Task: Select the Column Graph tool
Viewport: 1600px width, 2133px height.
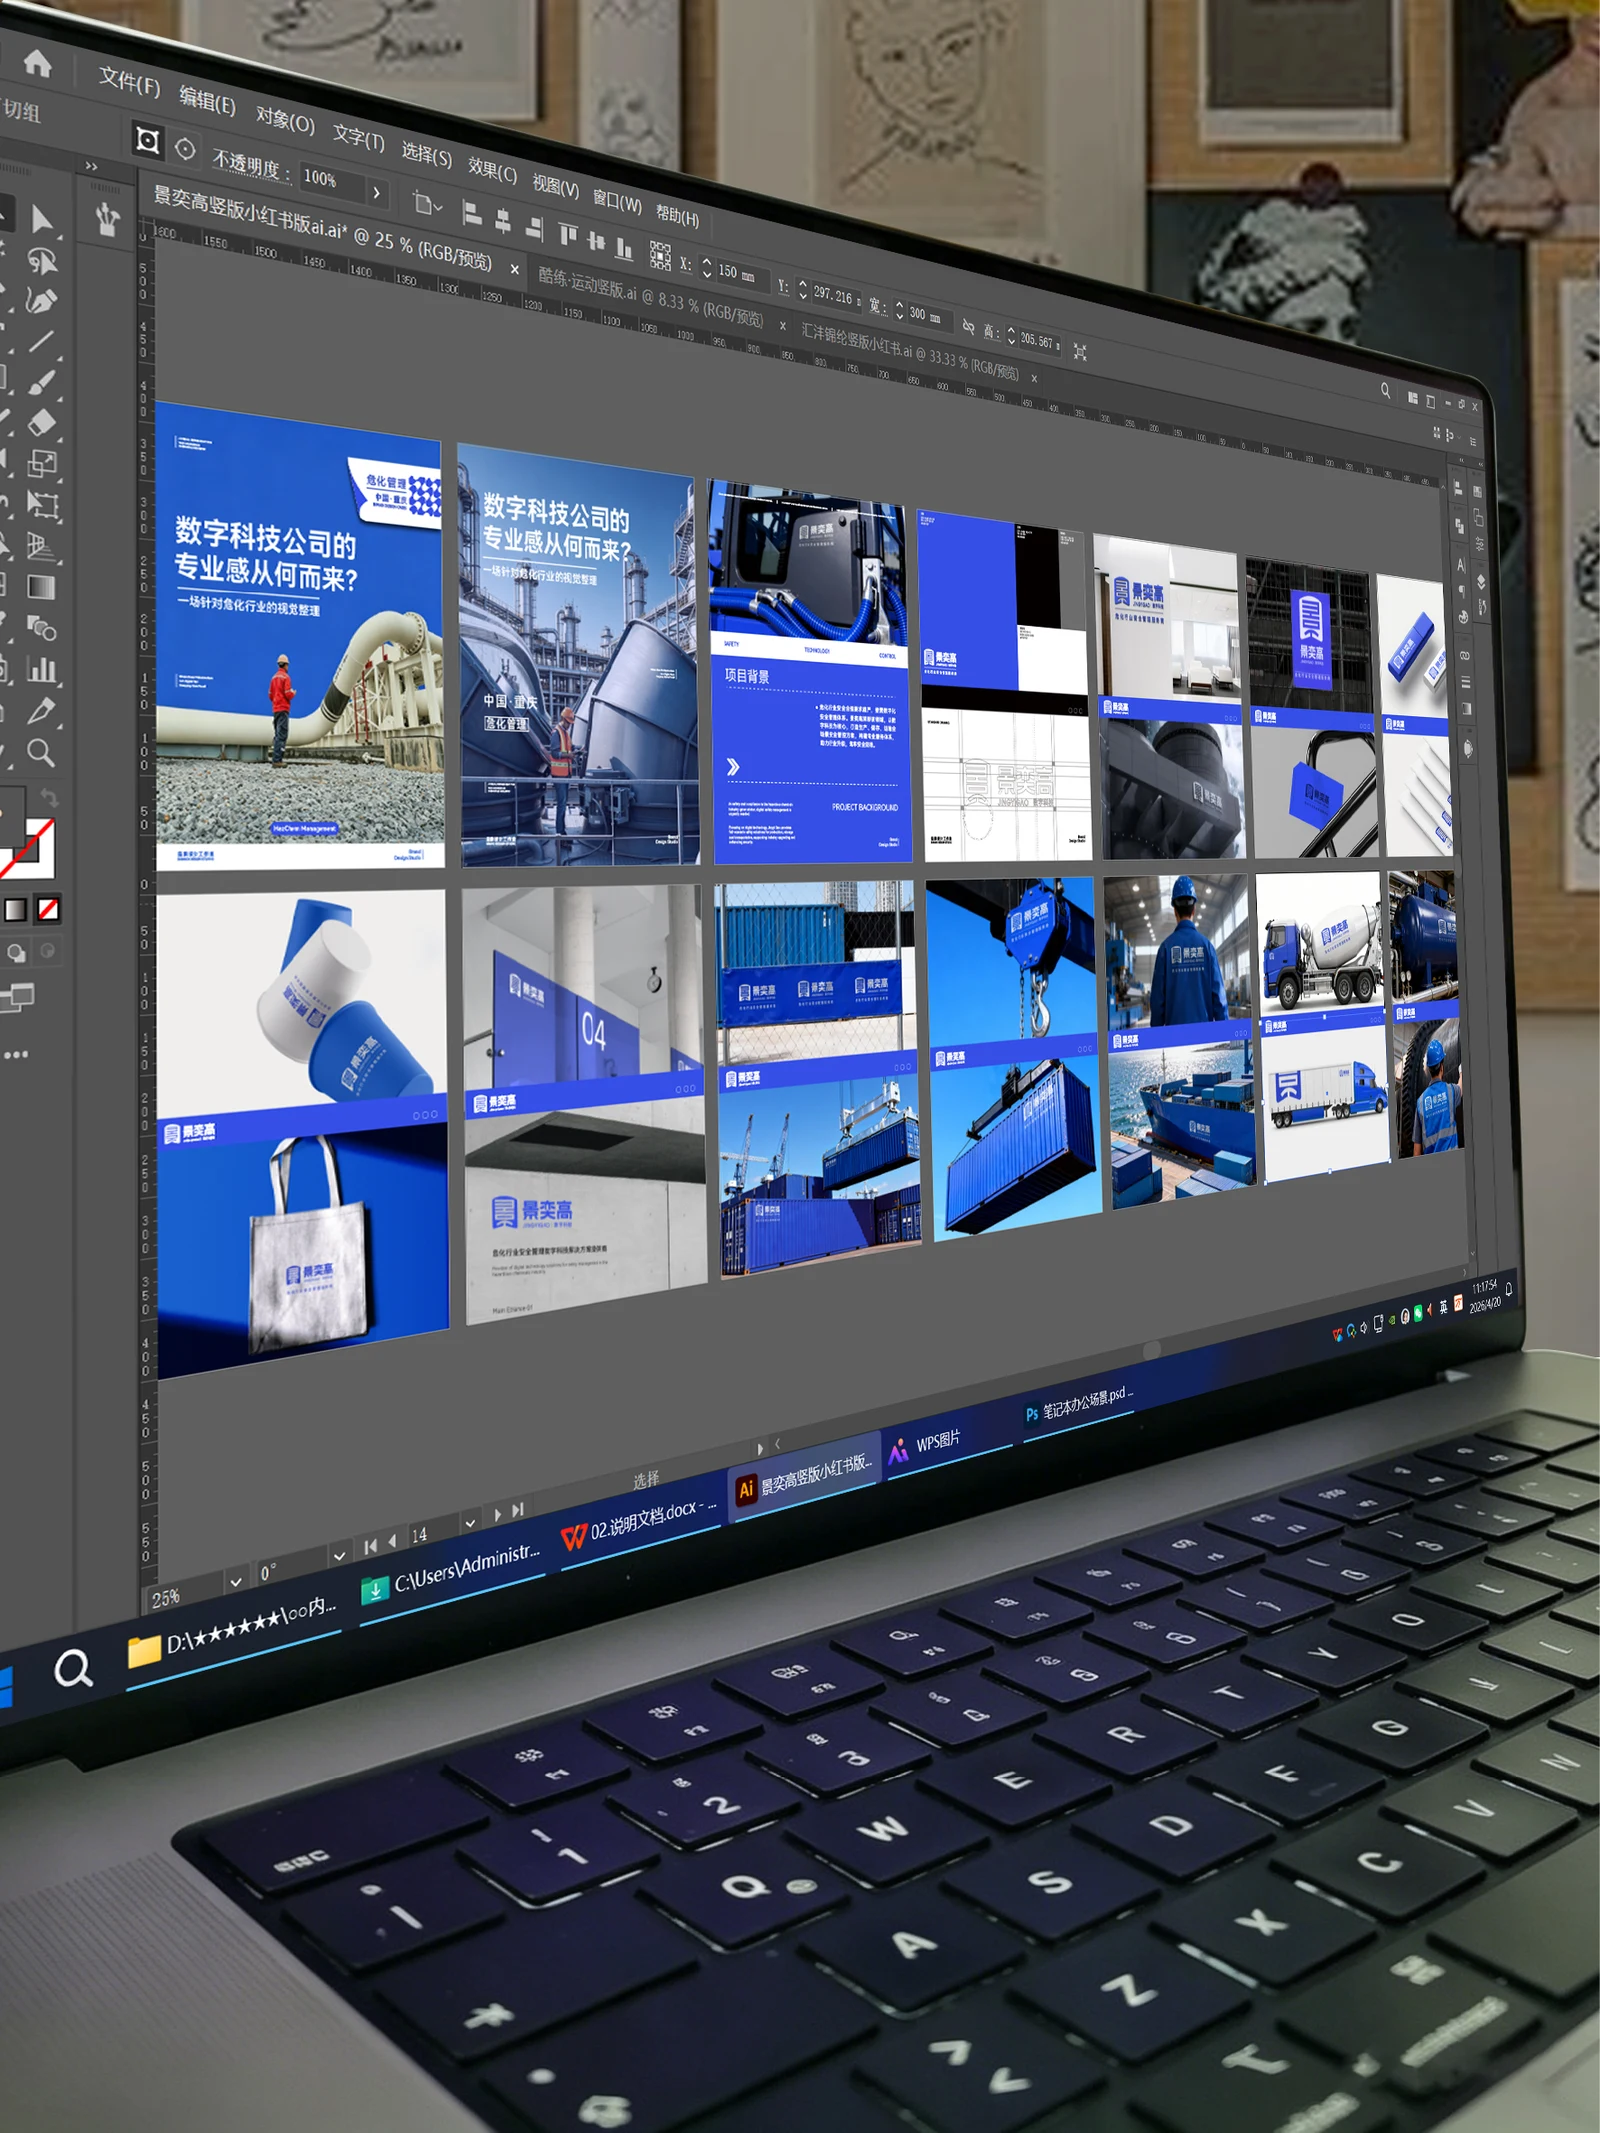Action: click(x=42, y=669)
